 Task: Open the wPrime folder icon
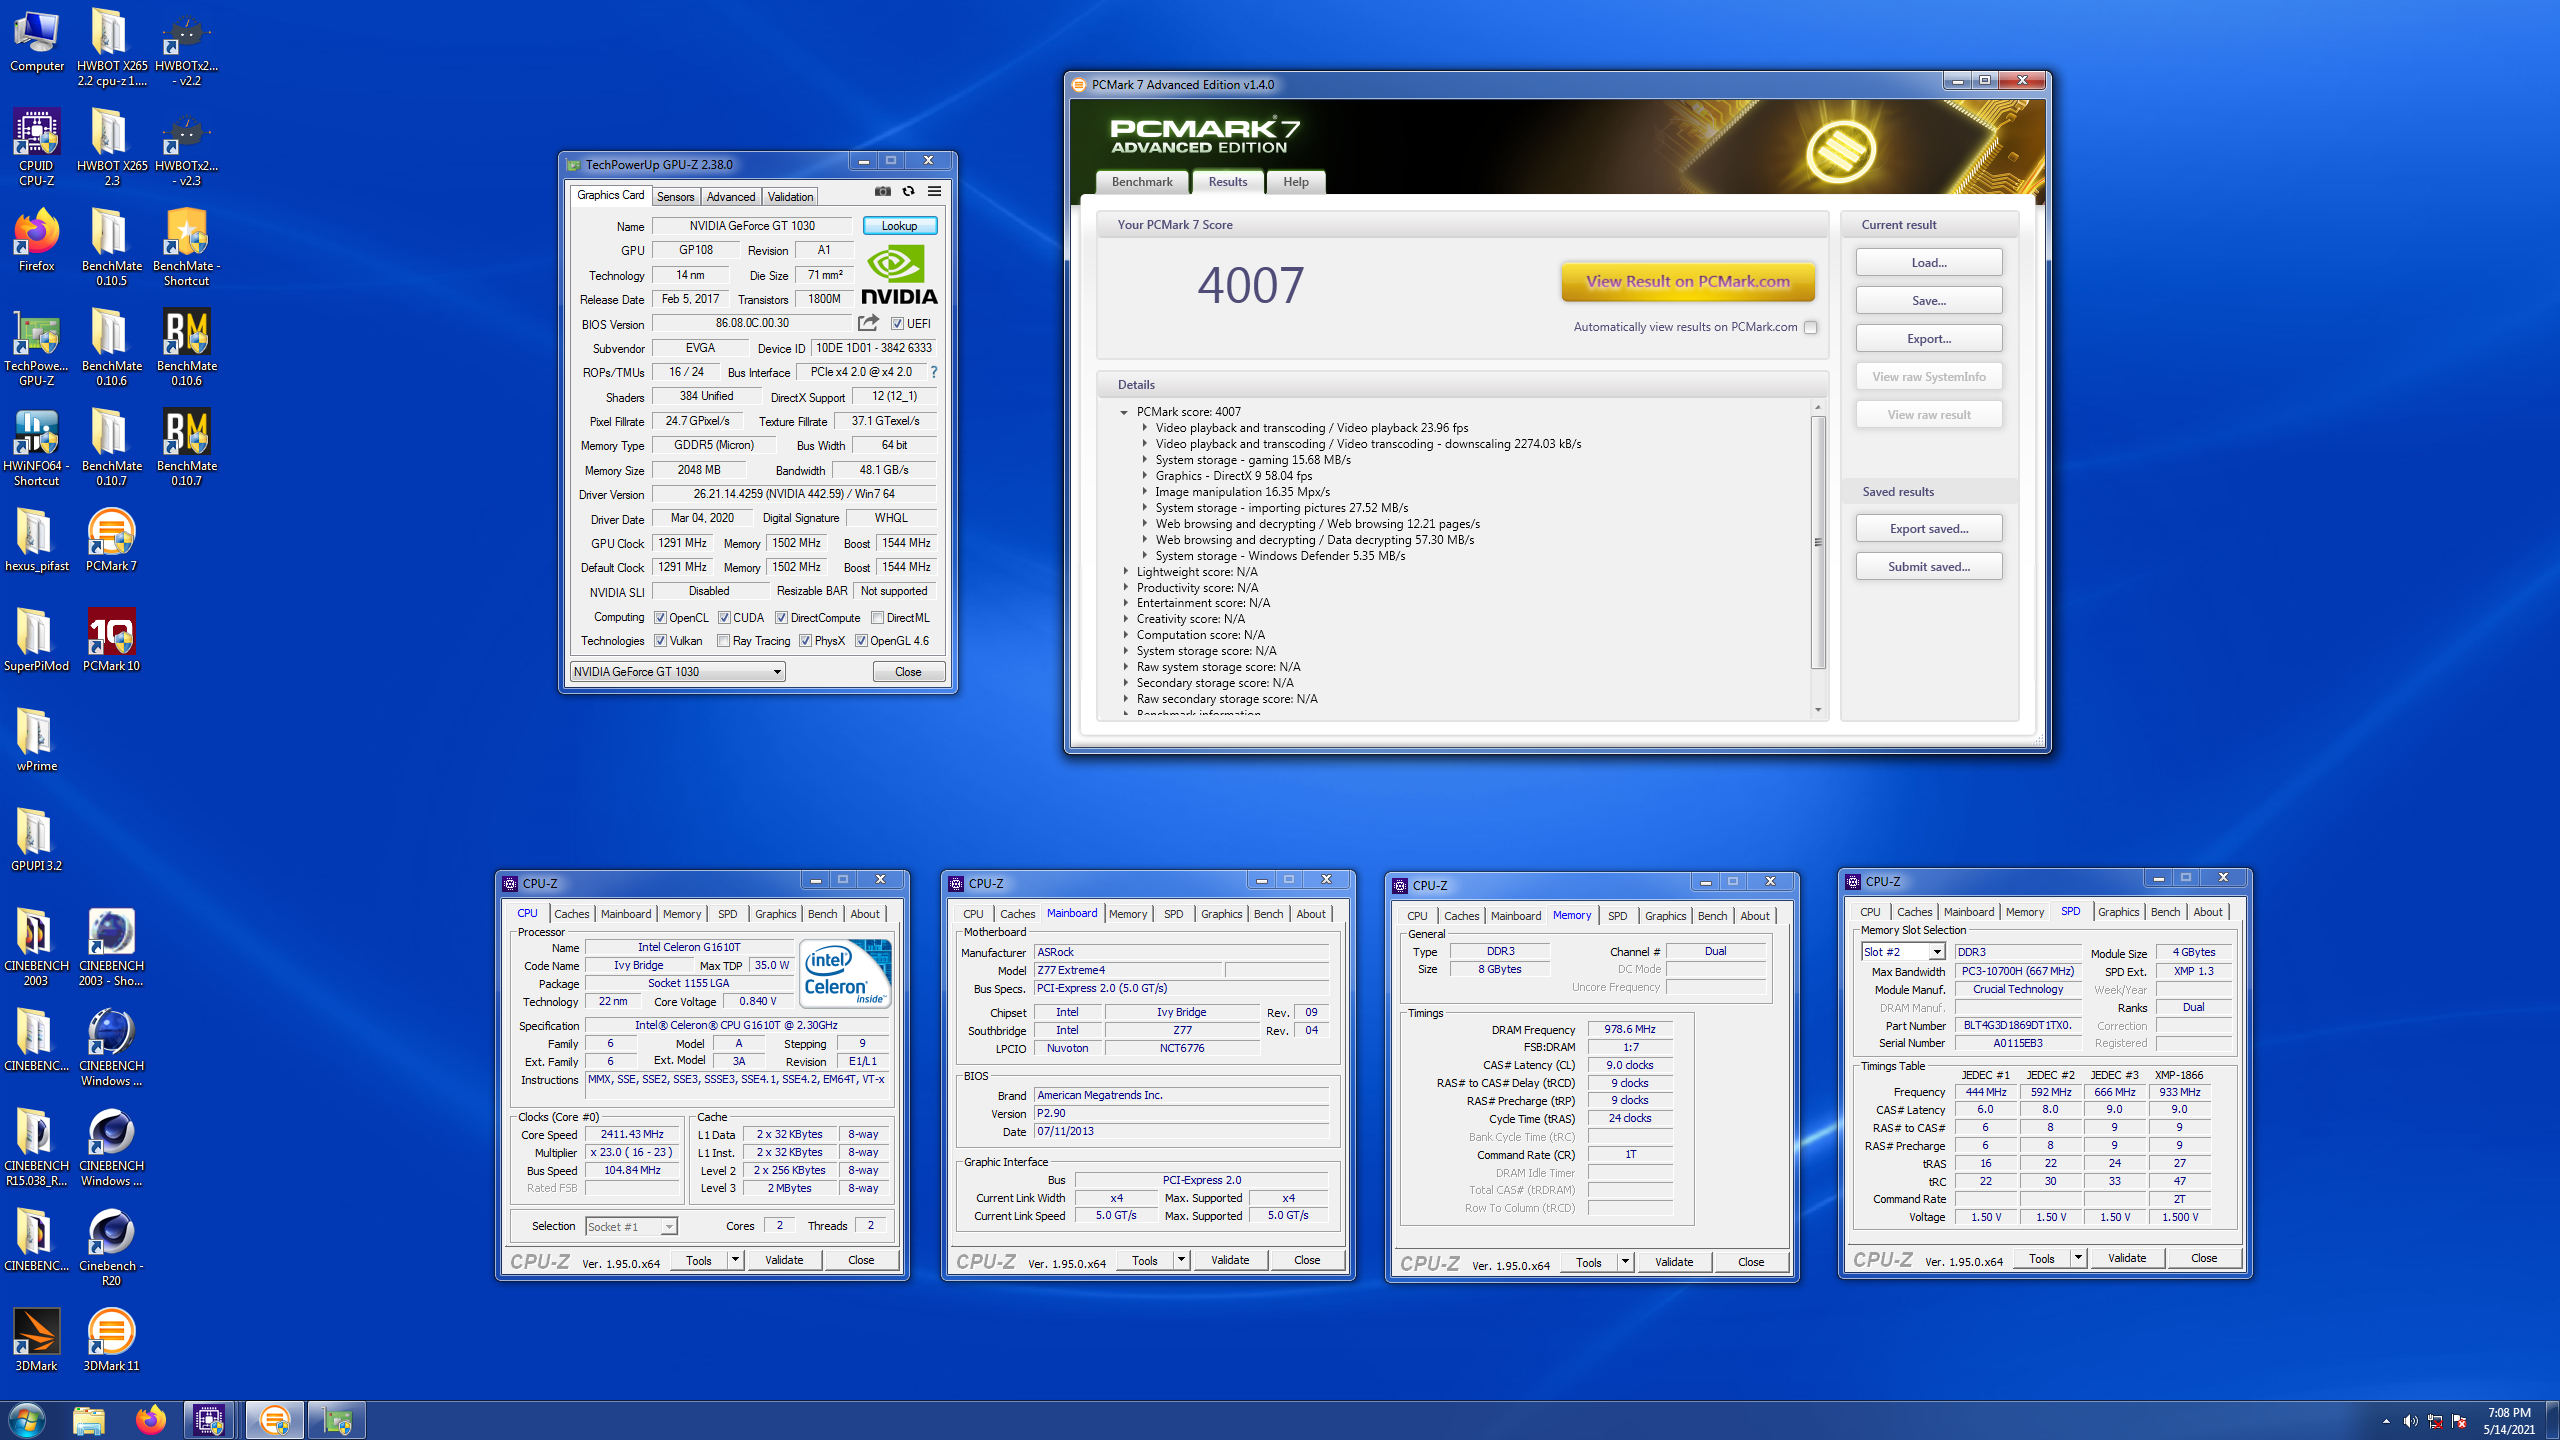(37, 740)
